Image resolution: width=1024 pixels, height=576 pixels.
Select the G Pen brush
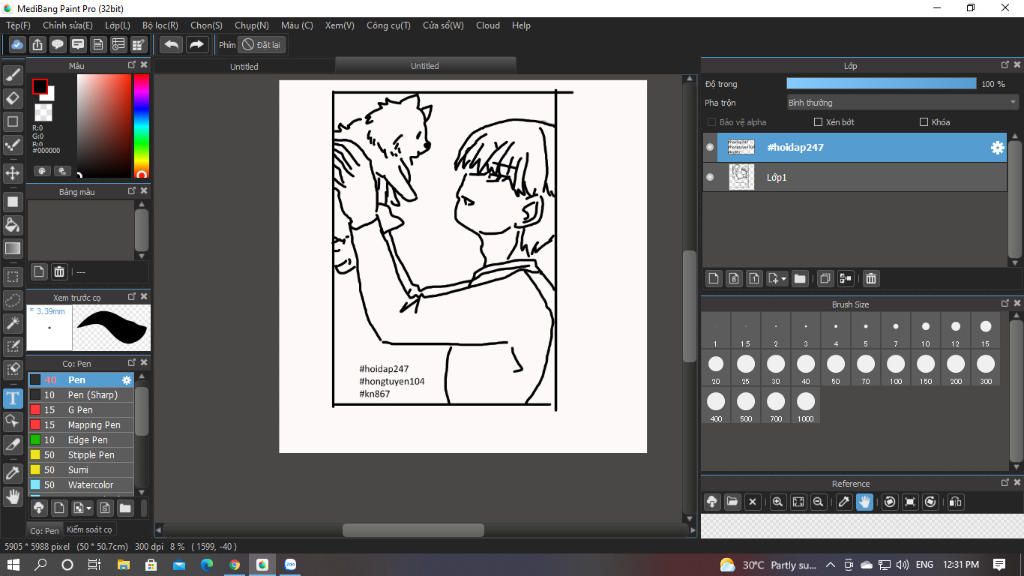81,410
